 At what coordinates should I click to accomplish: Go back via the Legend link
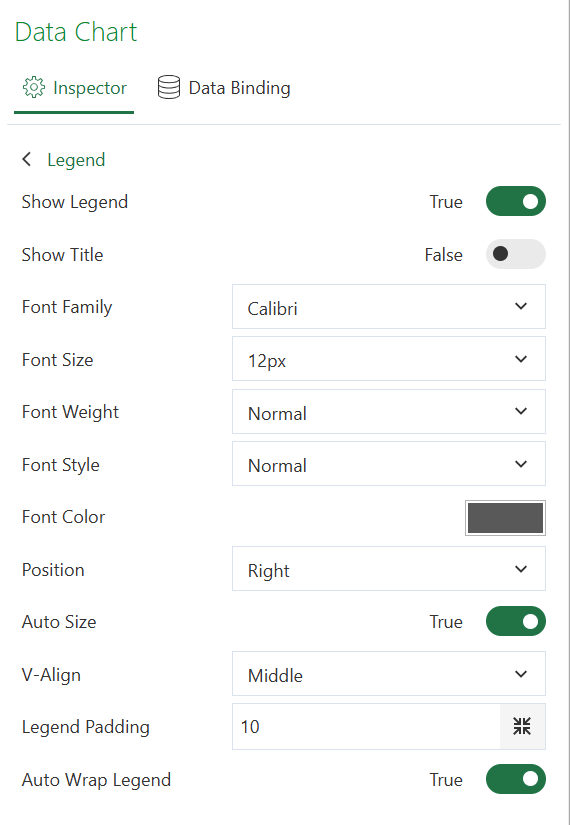point(76,159)
